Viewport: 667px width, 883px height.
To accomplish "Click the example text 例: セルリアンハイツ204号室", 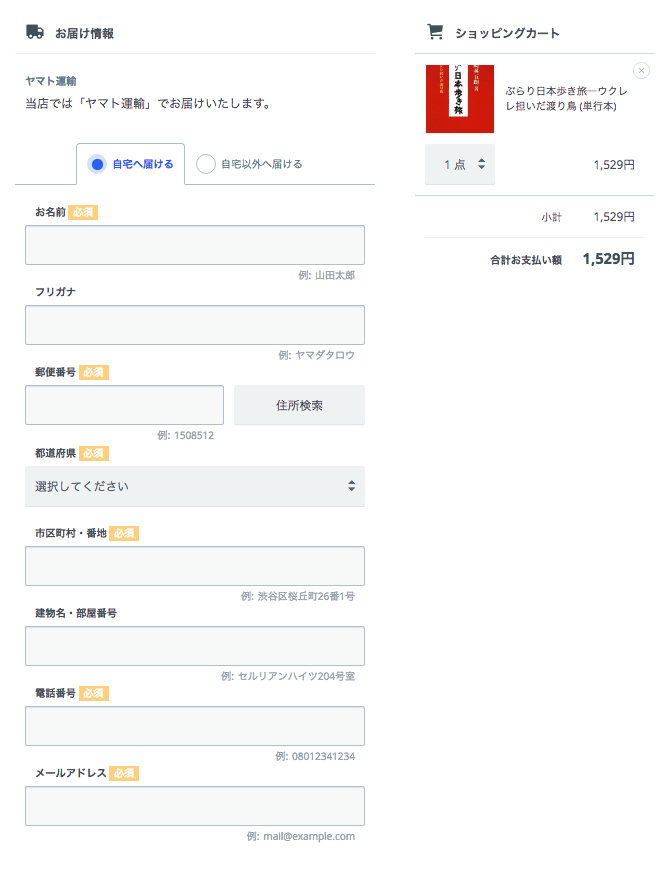I will pos(288,676).
